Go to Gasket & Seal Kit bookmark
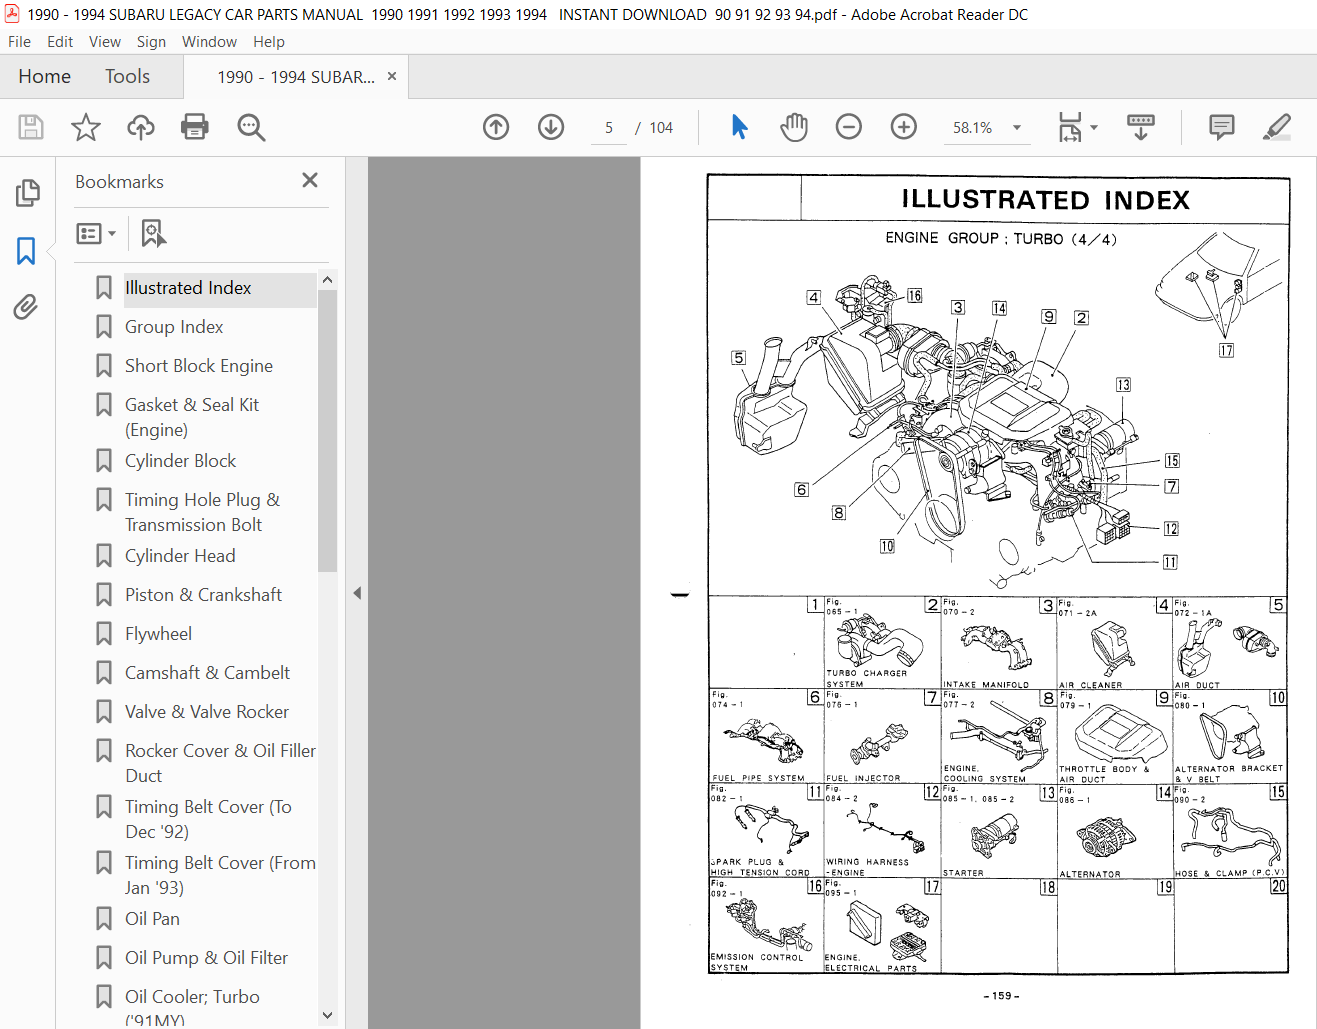Screen dimensions: 1317x1029 click(x=192, y=417)
